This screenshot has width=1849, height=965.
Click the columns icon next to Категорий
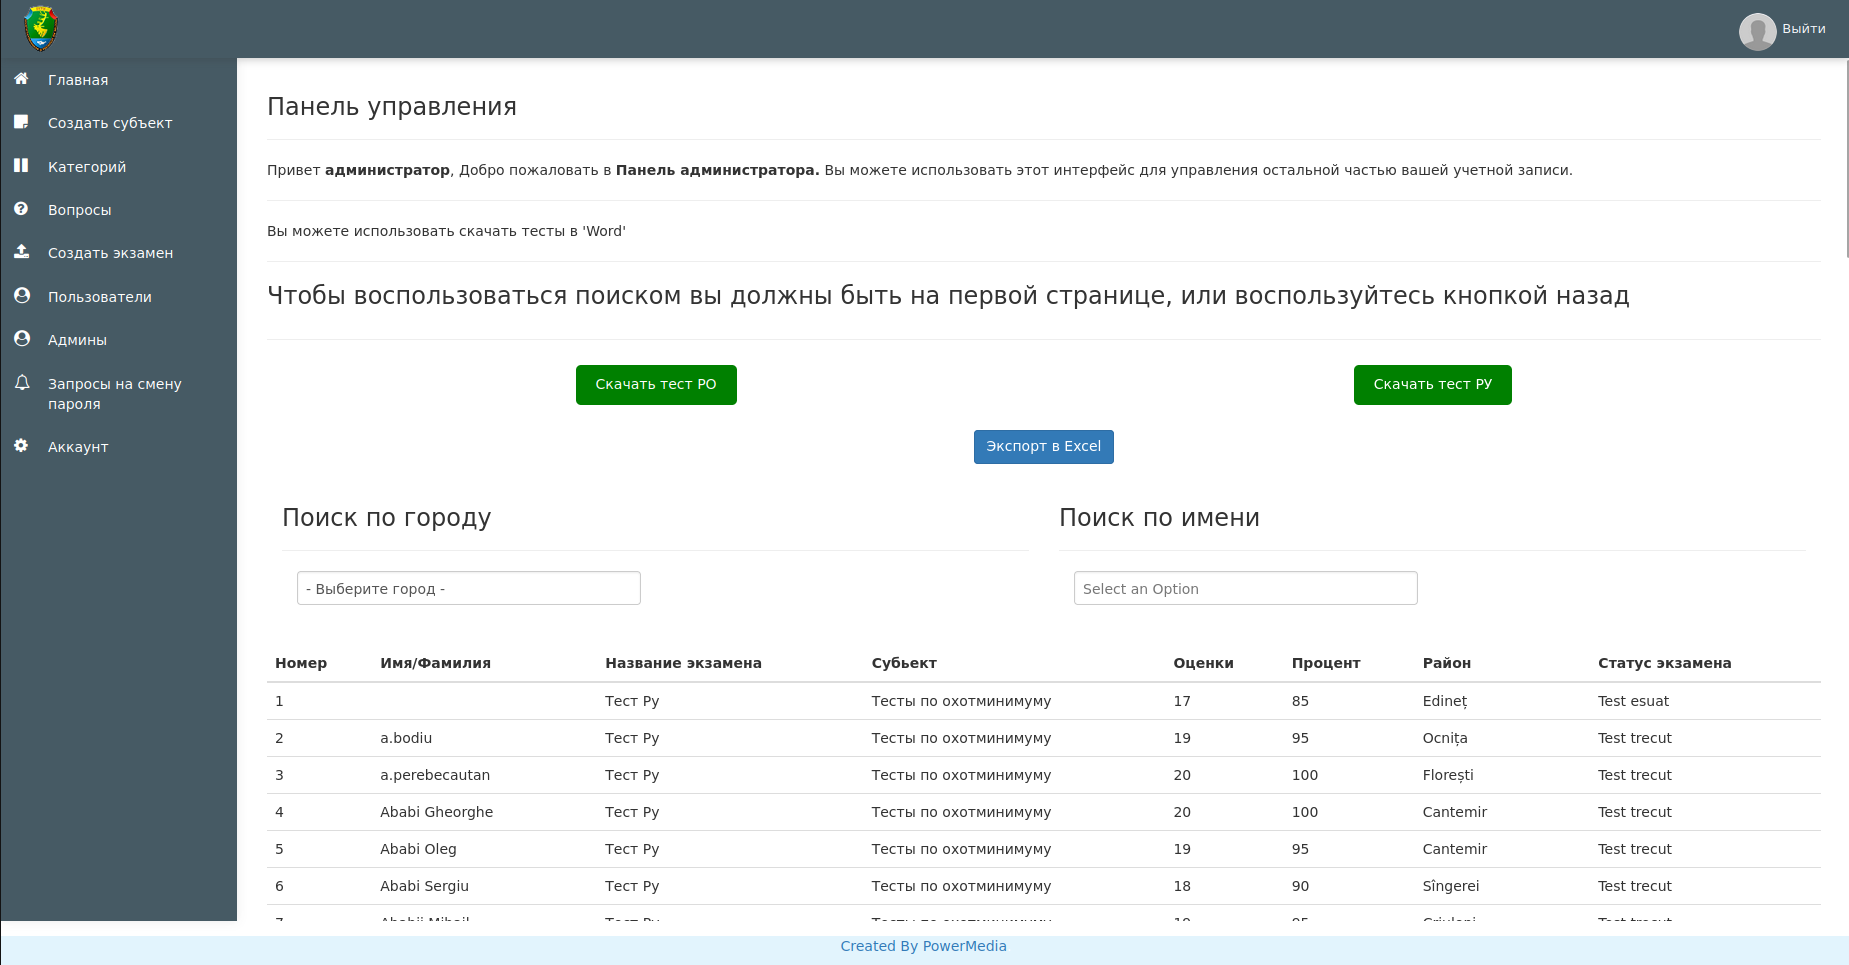pyautogui.click(x=22, y=166)
